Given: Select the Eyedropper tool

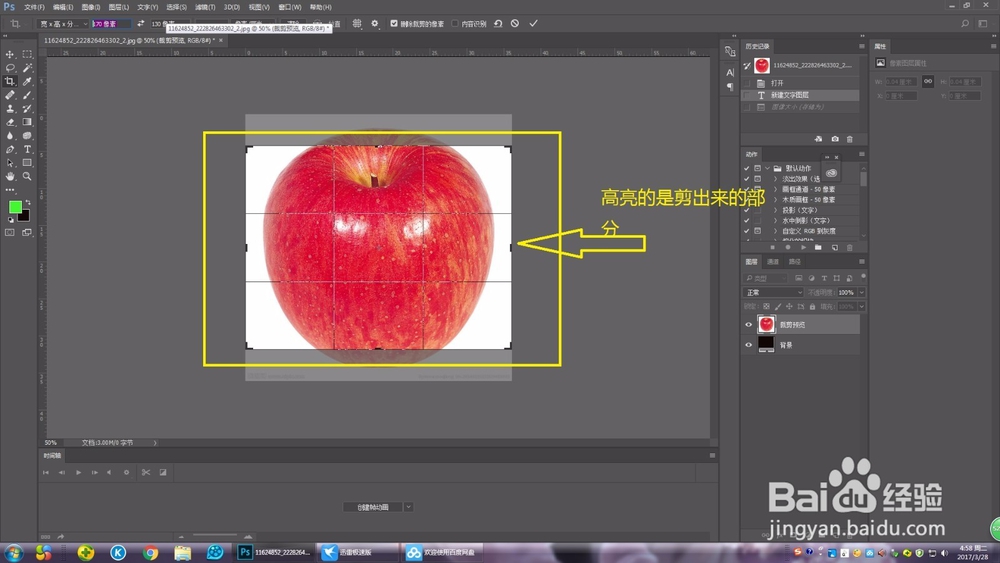Looking at the screenshot, I should pos(27,81).
